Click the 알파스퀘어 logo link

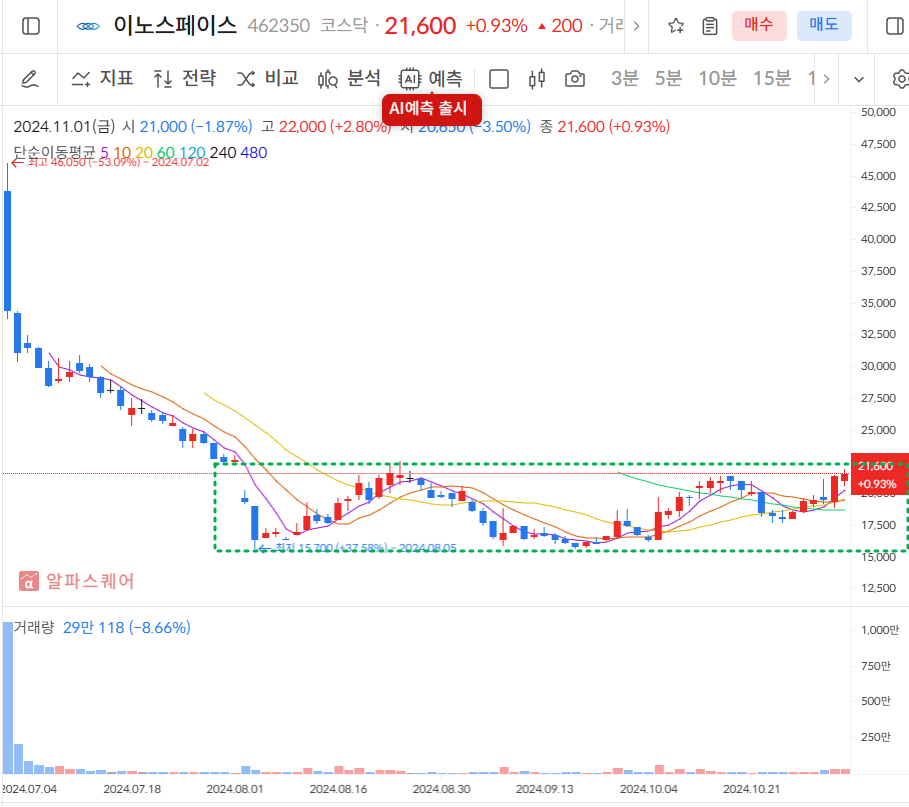click(77, 581)
